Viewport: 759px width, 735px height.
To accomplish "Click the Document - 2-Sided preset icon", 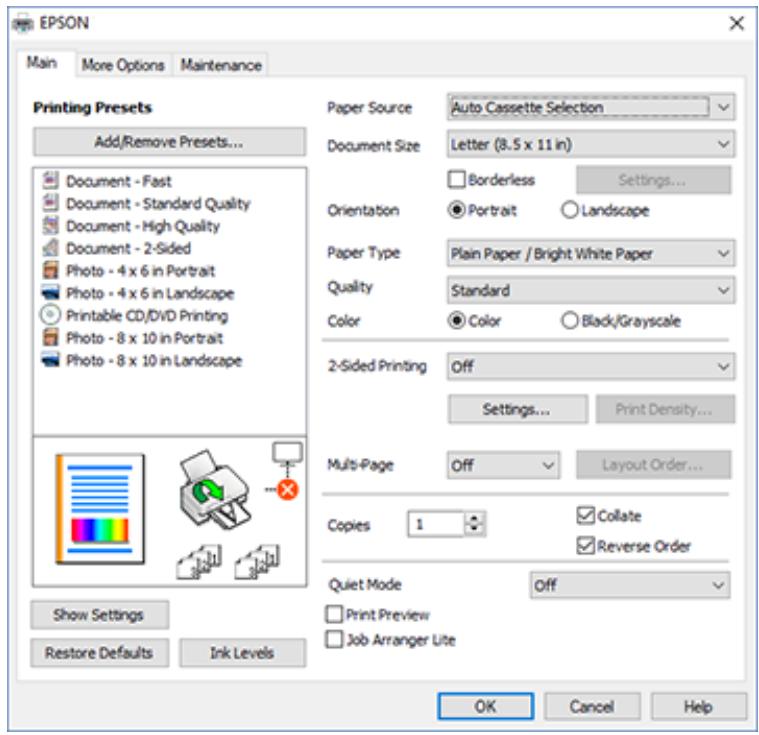I will [x=50, y=247].
